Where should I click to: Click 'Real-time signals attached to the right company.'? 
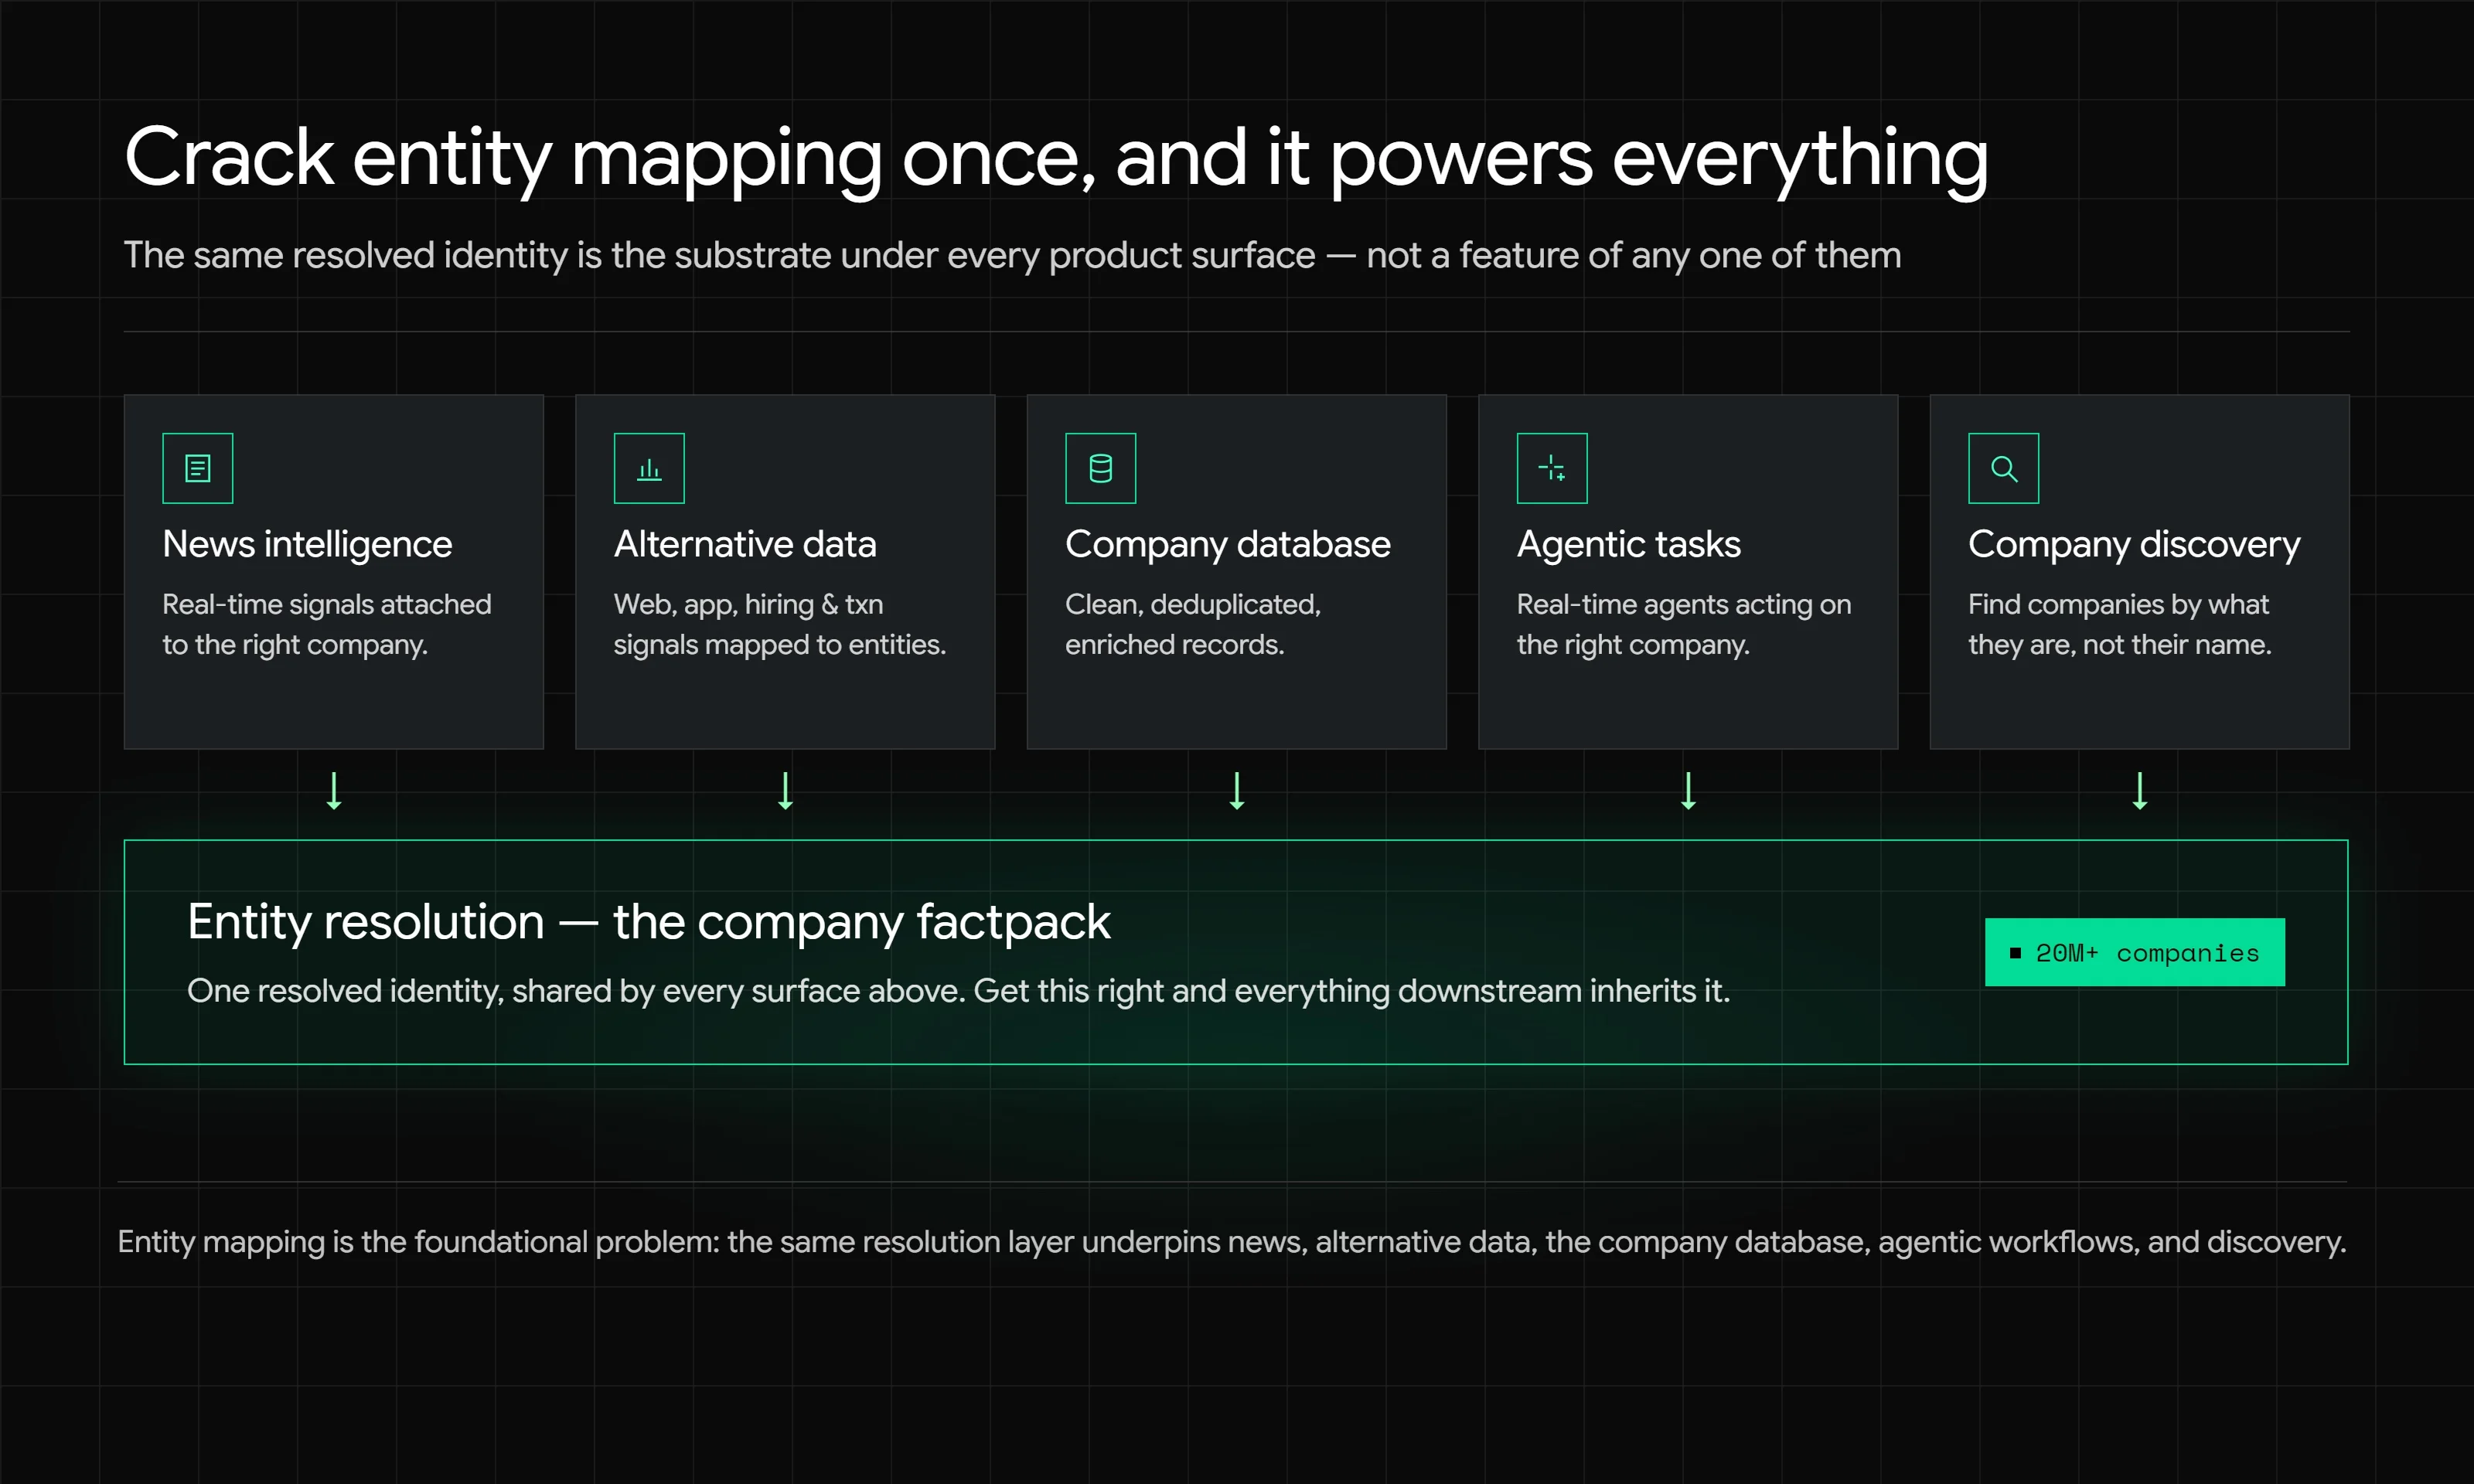(x=327, y=624)
